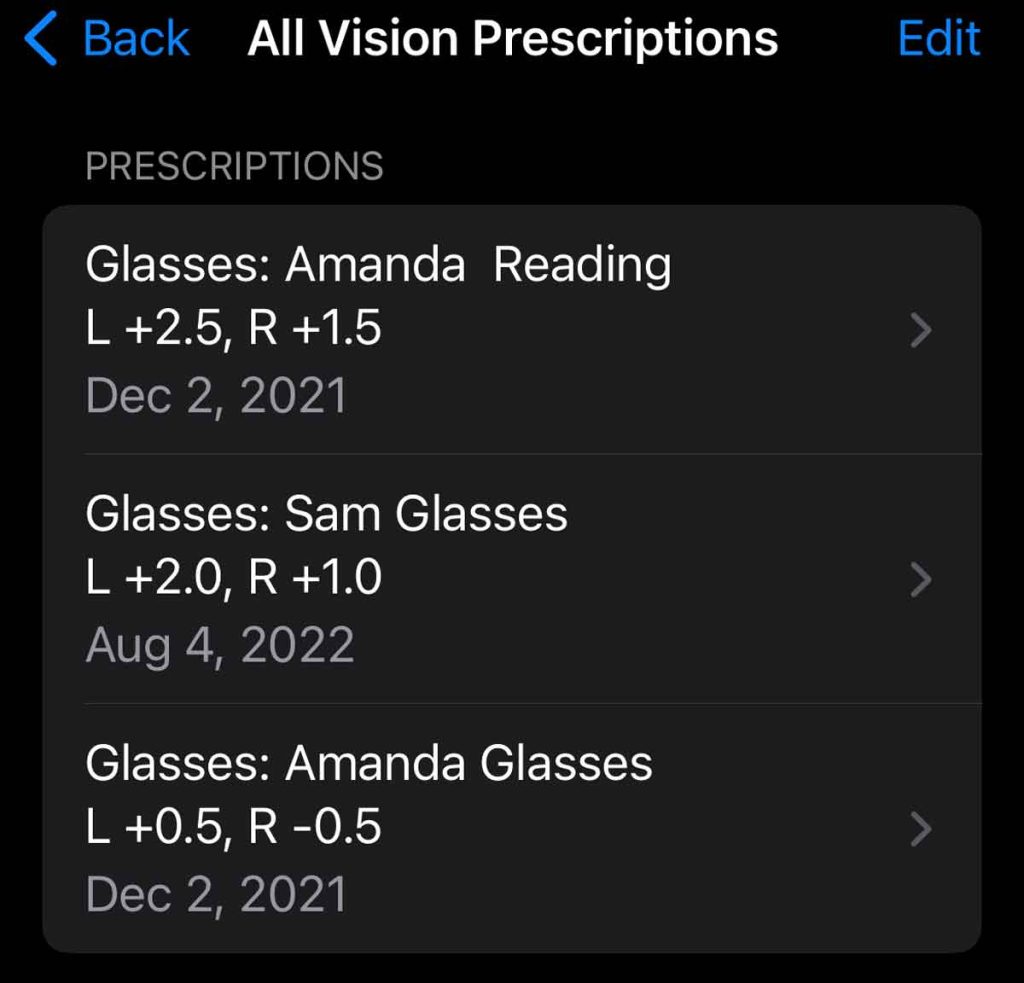Screen dimensions: 1024x983
Task: Click Dec 2, 2021 under Amanda Glasses
Action: (216, 894)
